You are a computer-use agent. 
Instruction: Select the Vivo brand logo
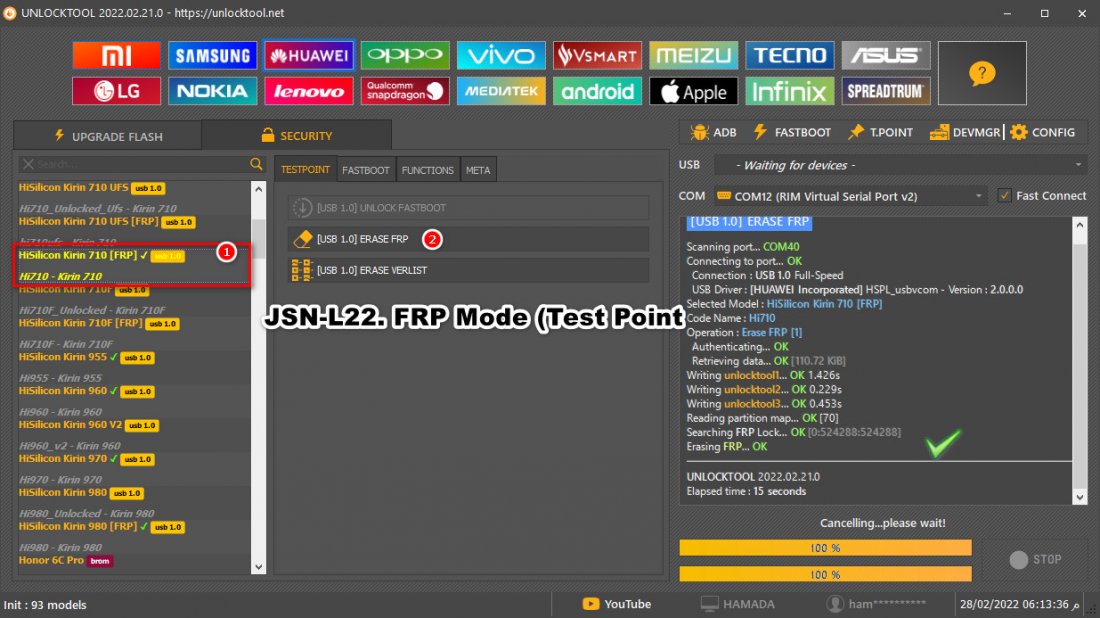pos(501,55)
